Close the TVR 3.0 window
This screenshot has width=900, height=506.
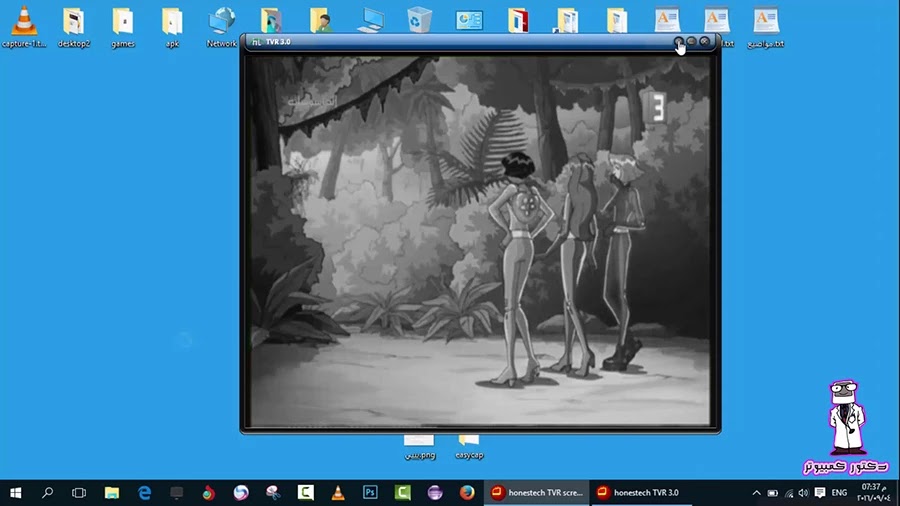(x=705, y=41)
